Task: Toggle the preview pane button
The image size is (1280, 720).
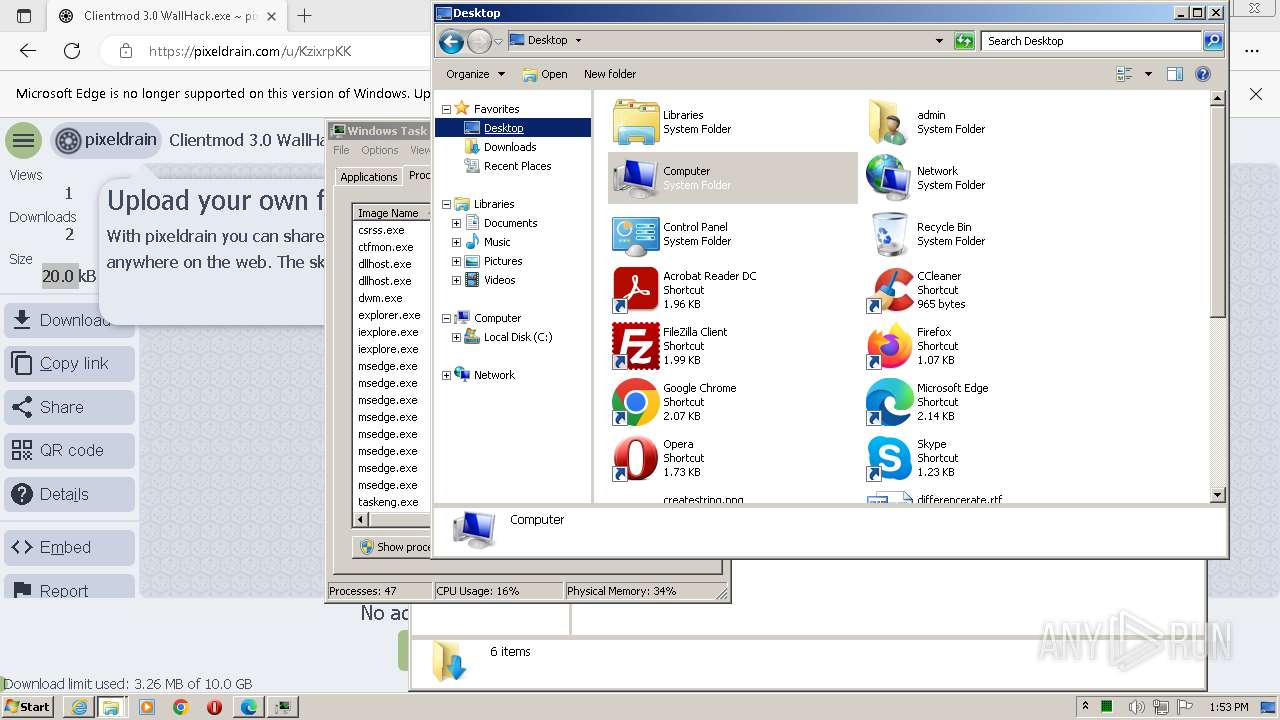Action: 1175,74
